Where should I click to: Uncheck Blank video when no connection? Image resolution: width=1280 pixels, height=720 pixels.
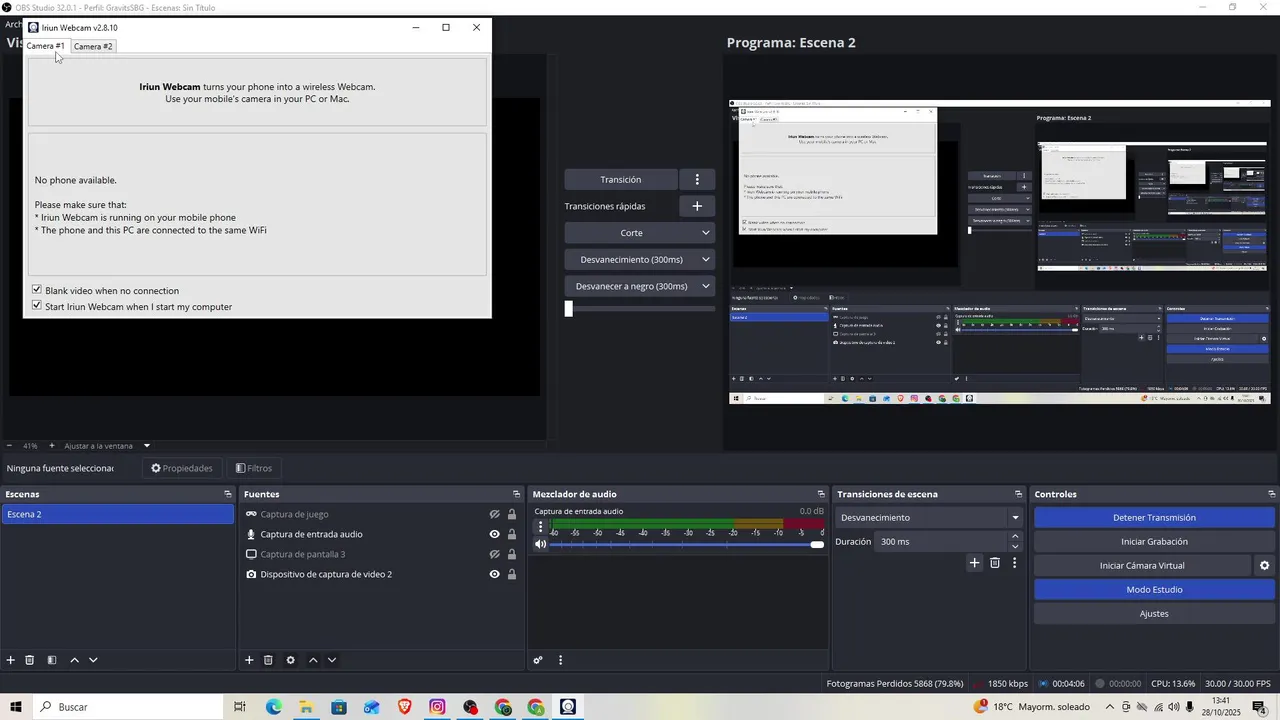[x=37, y=290]
